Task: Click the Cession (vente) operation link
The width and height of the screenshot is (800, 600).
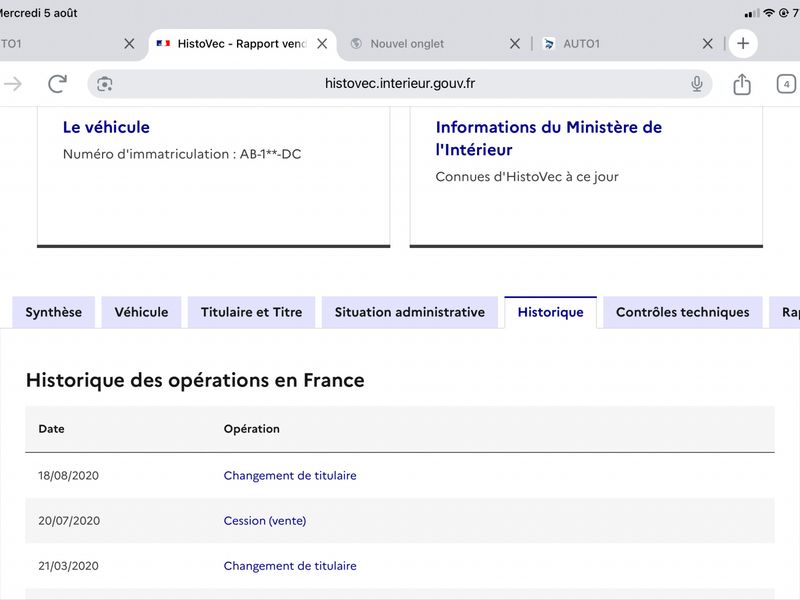Action: click(x=265, y=521)
